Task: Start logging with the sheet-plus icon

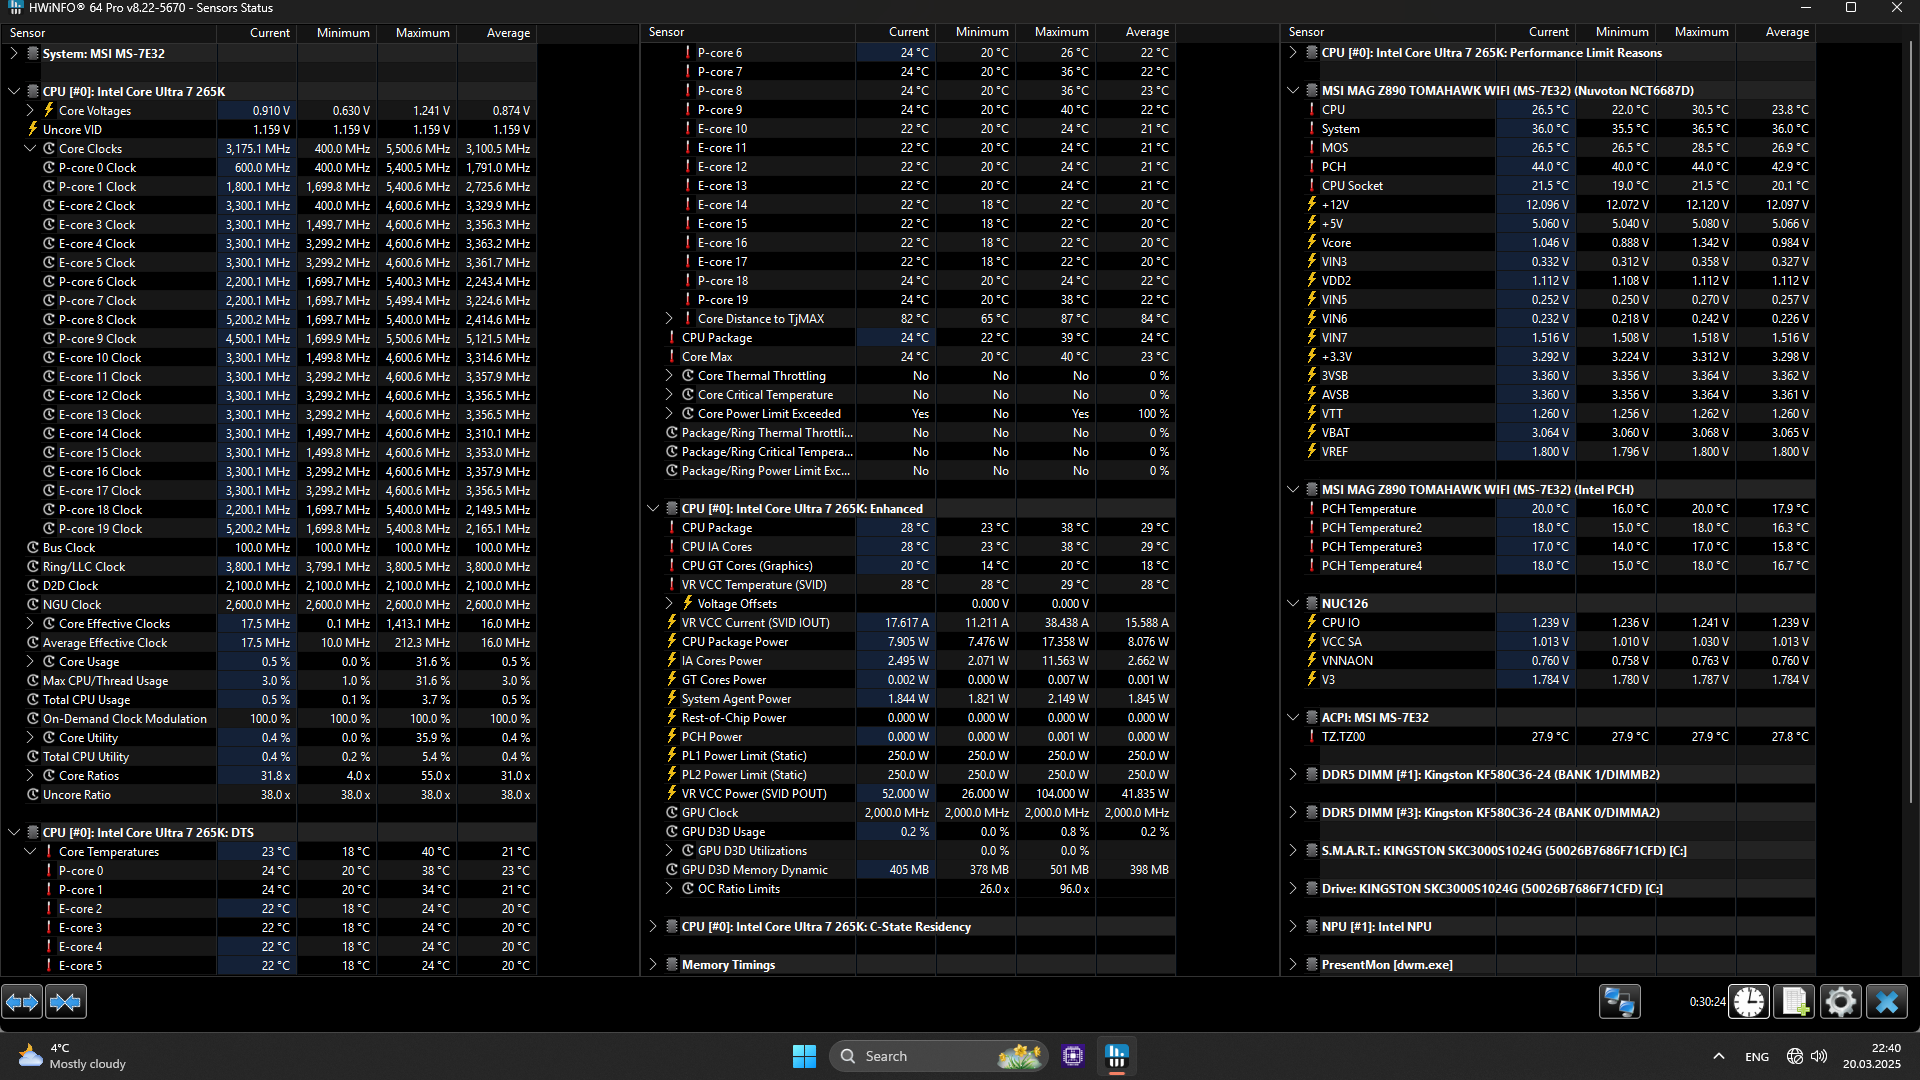Action: 1794,1002
